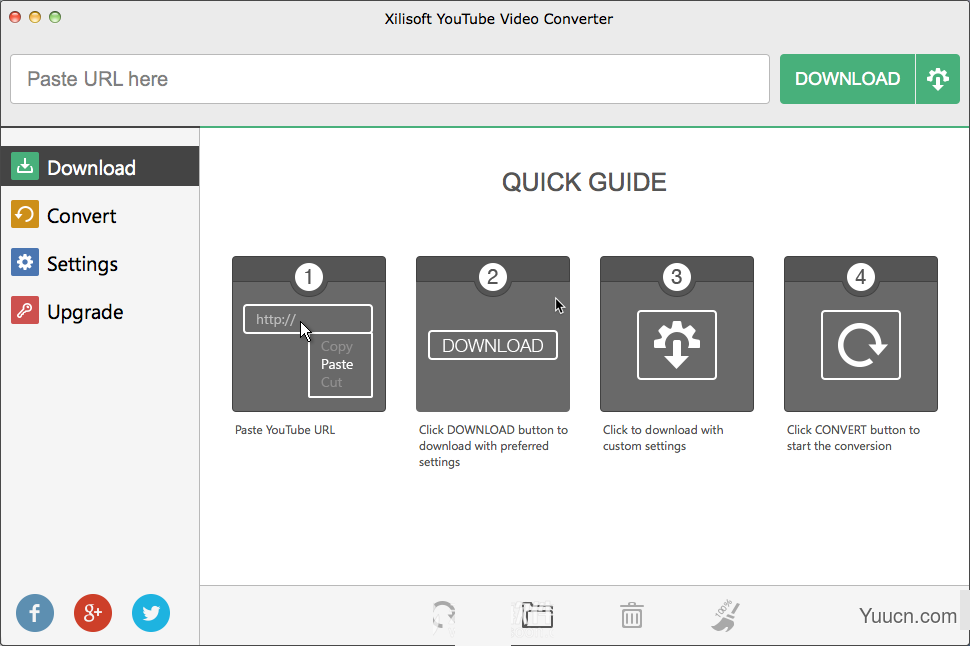The width and height of the screenshot is (970, 646).
Task: Click inside the Paste URL here field
Action: pyautogui.click(x=390, y=78)
